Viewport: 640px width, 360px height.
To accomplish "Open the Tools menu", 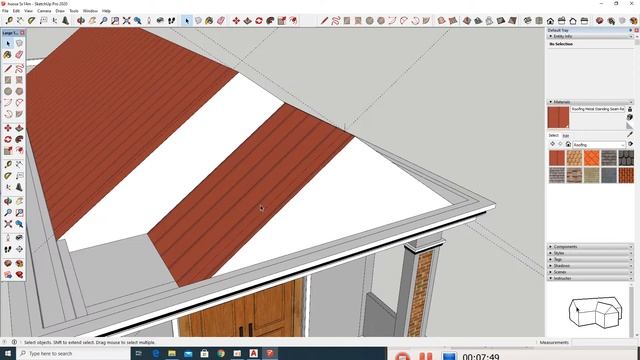I will tap(74, 11).
